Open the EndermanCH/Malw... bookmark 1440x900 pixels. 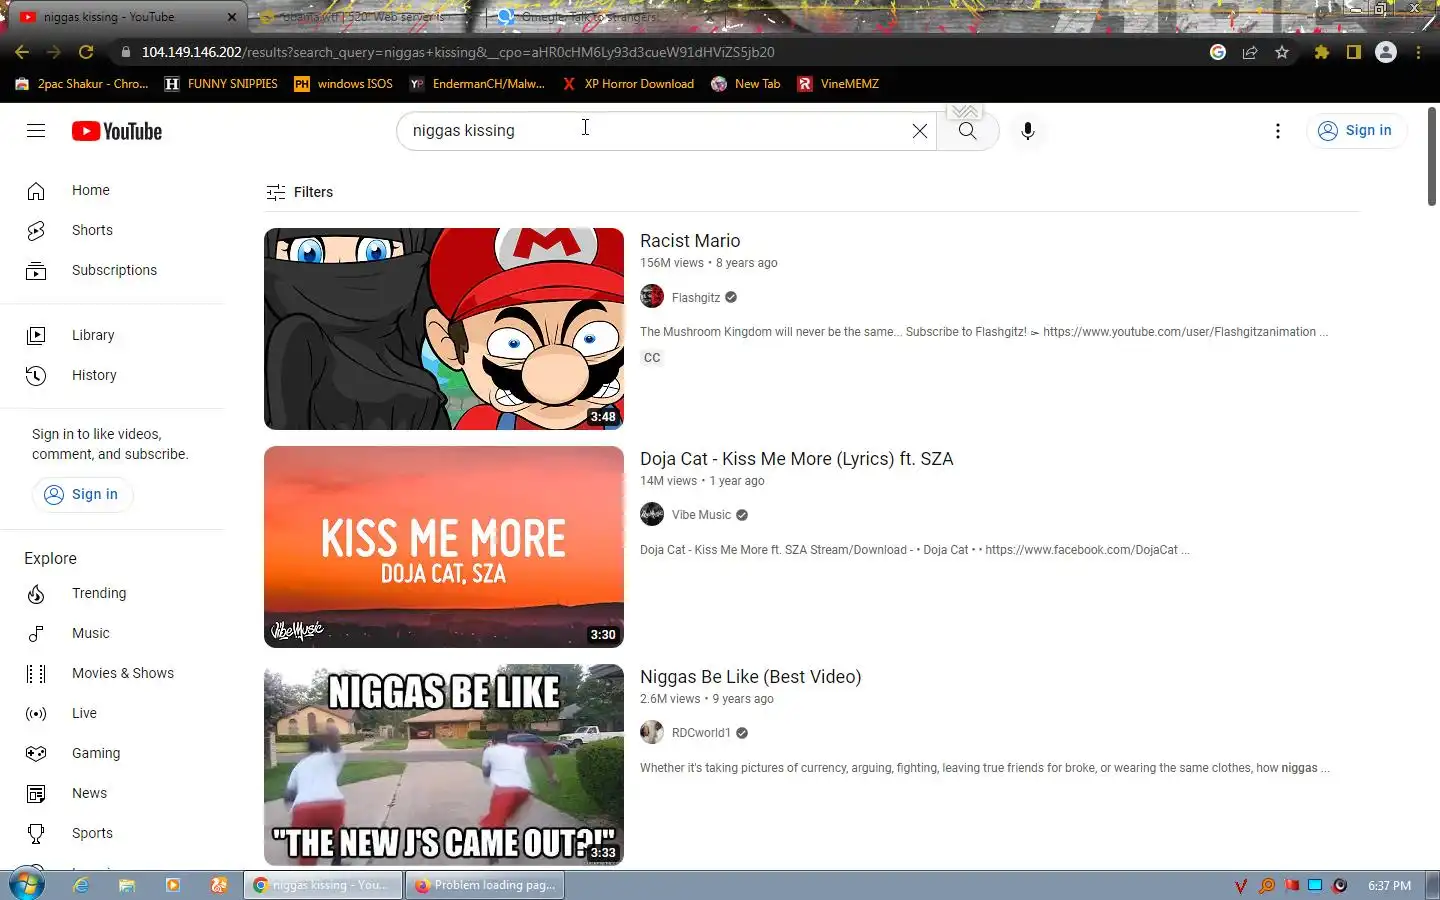pyautogui.click(x=477, y=84)
